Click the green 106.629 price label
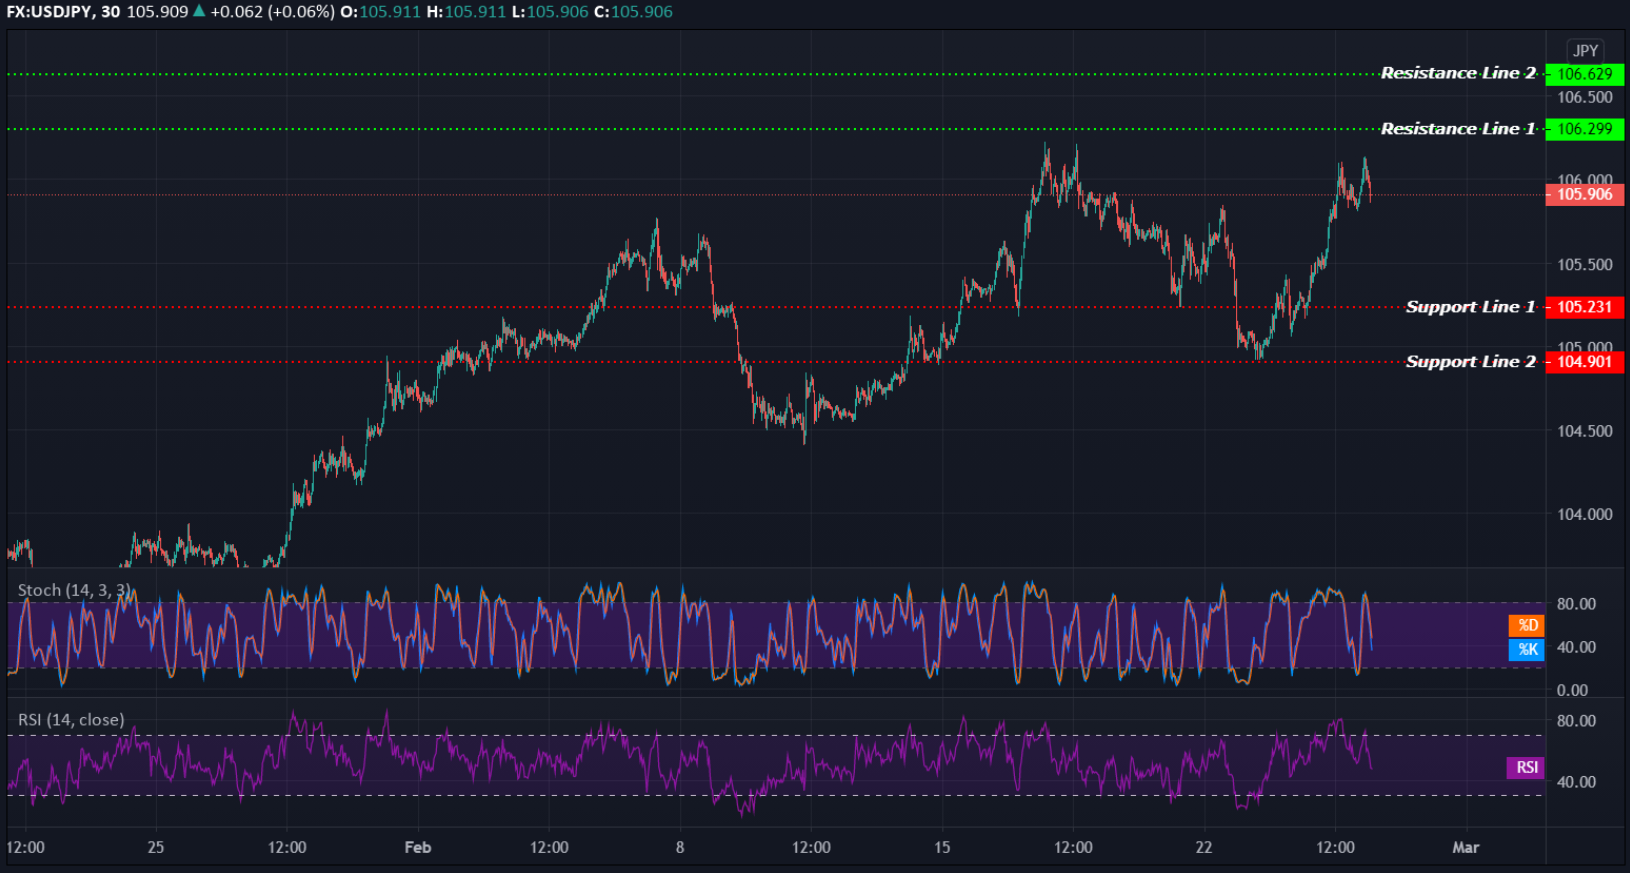 (1585, 74)
